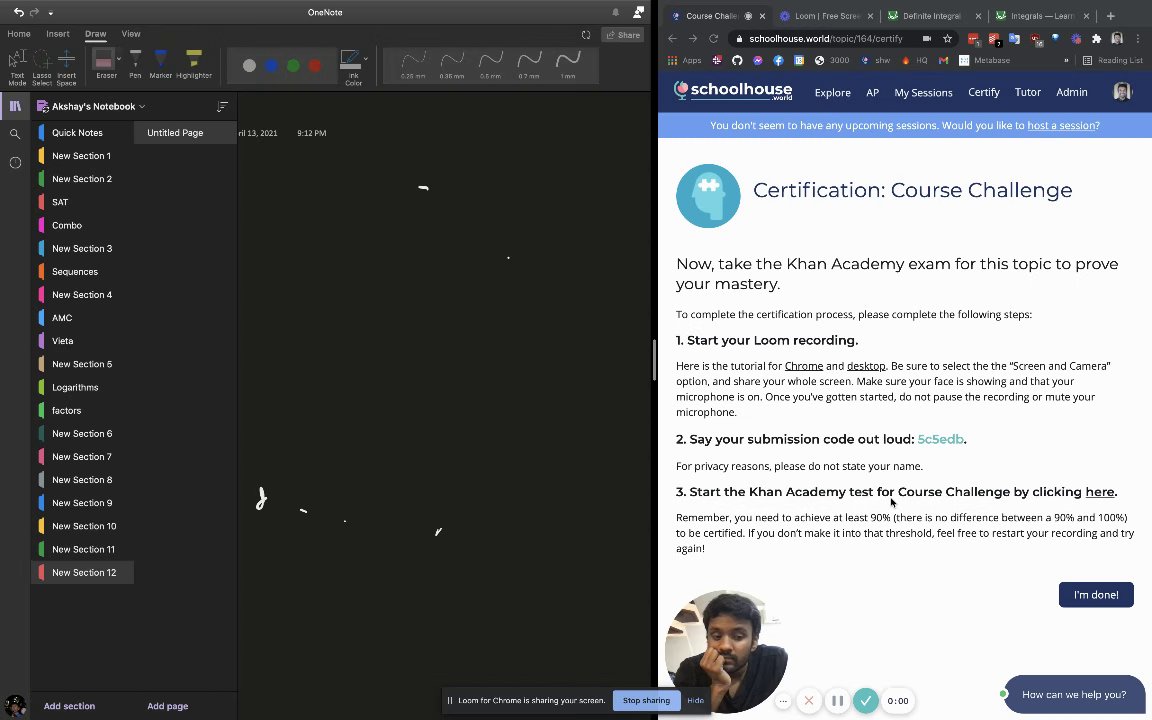Switch to the View ribbon tab
This screenshot has width=1152, height=720.
click(x=131, y=34)
